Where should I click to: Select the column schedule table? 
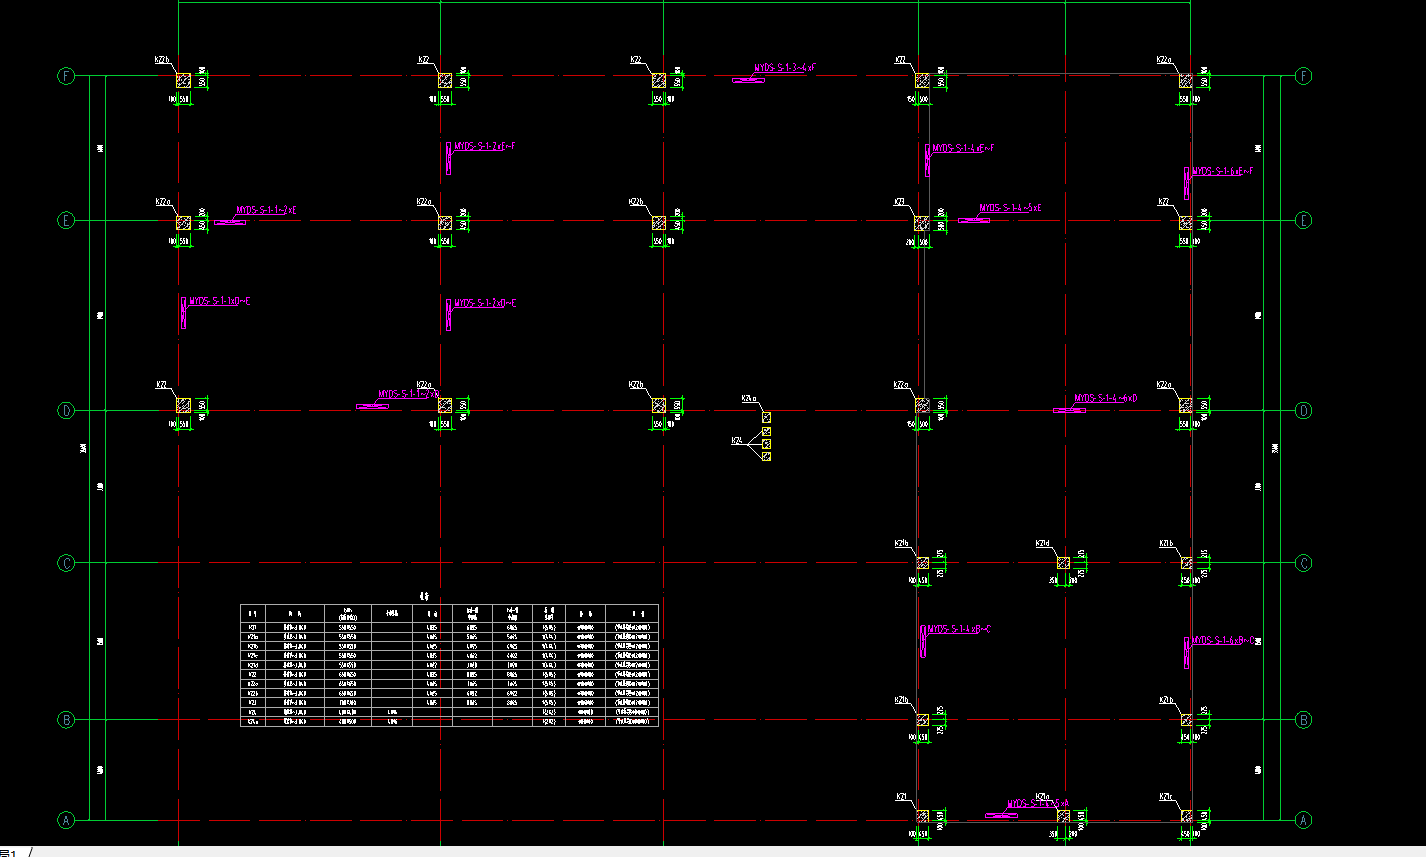click(x=450, y=665)
